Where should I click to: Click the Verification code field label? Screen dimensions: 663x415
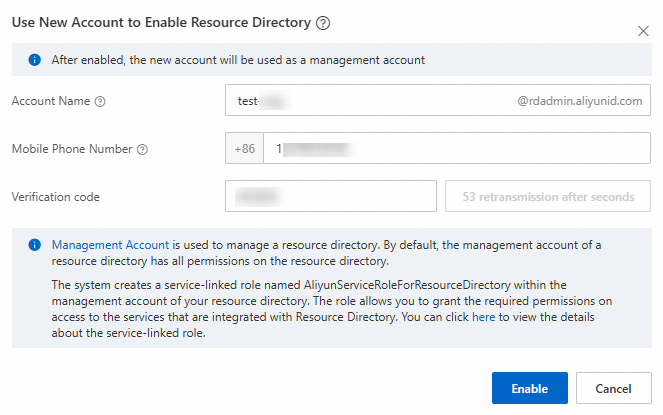point(55,197)
